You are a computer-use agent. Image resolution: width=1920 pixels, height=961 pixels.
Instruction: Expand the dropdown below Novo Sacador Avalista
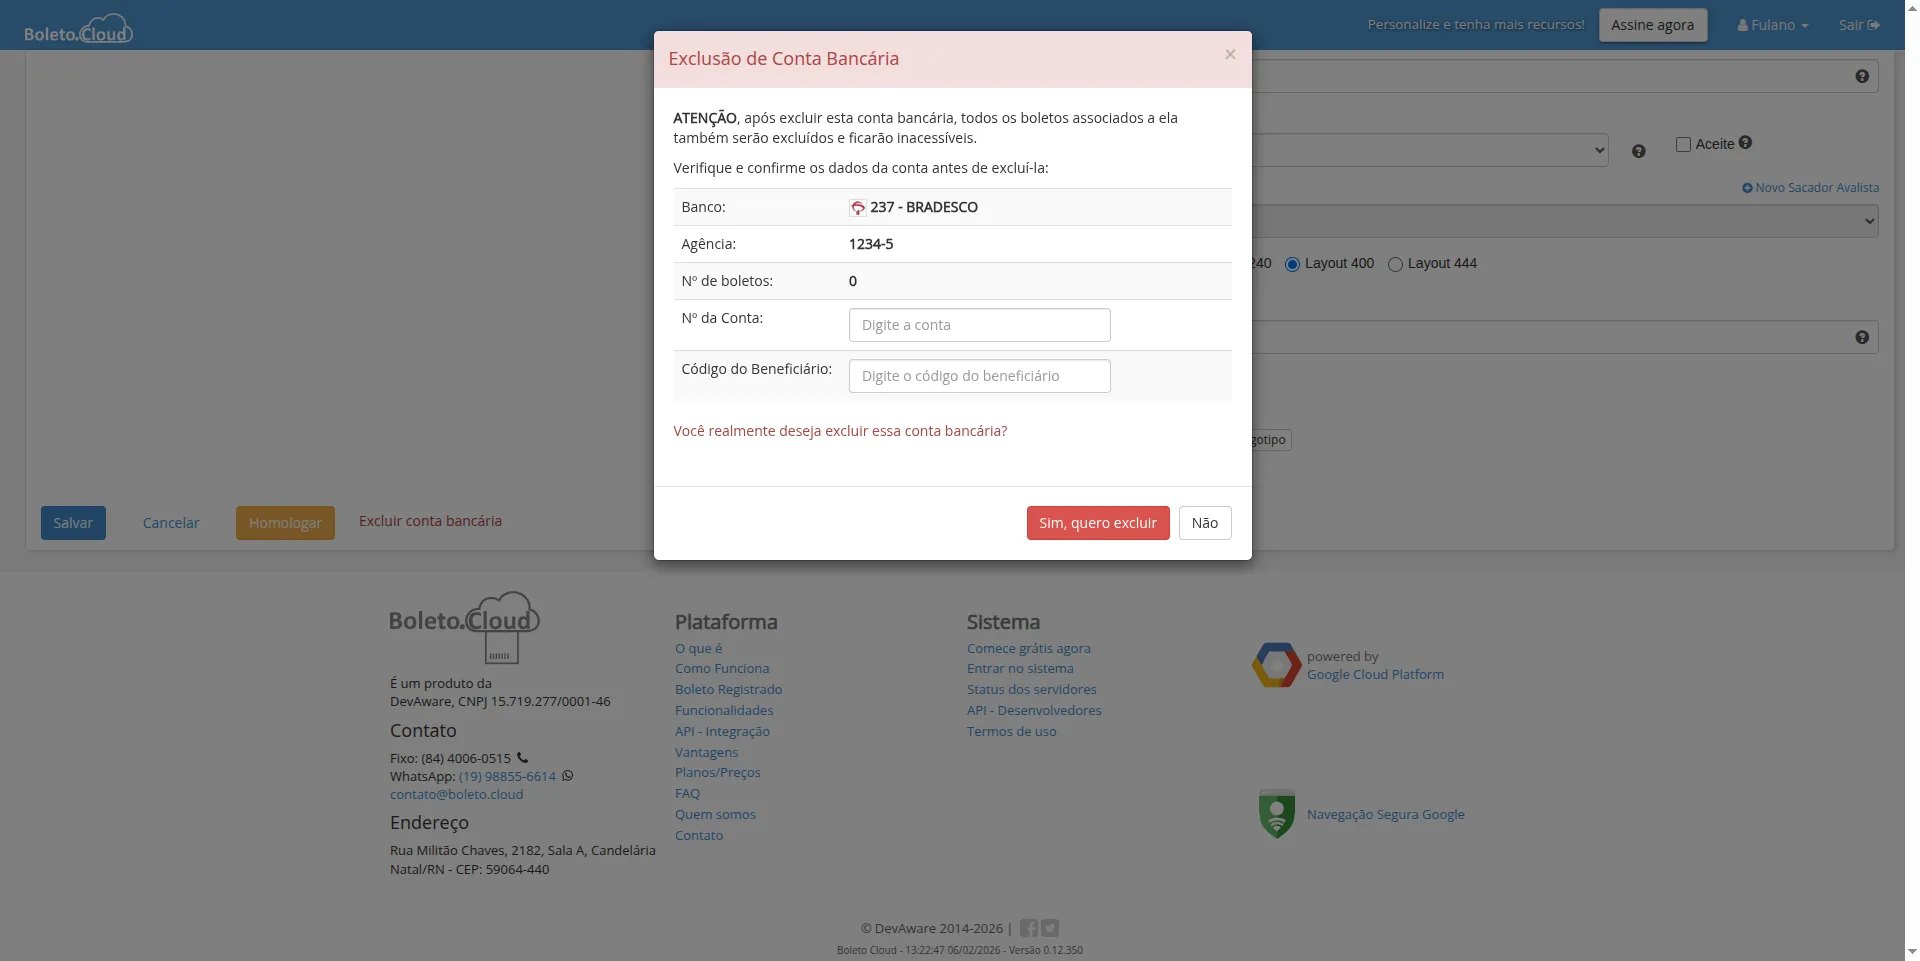tap(1565, 221)
